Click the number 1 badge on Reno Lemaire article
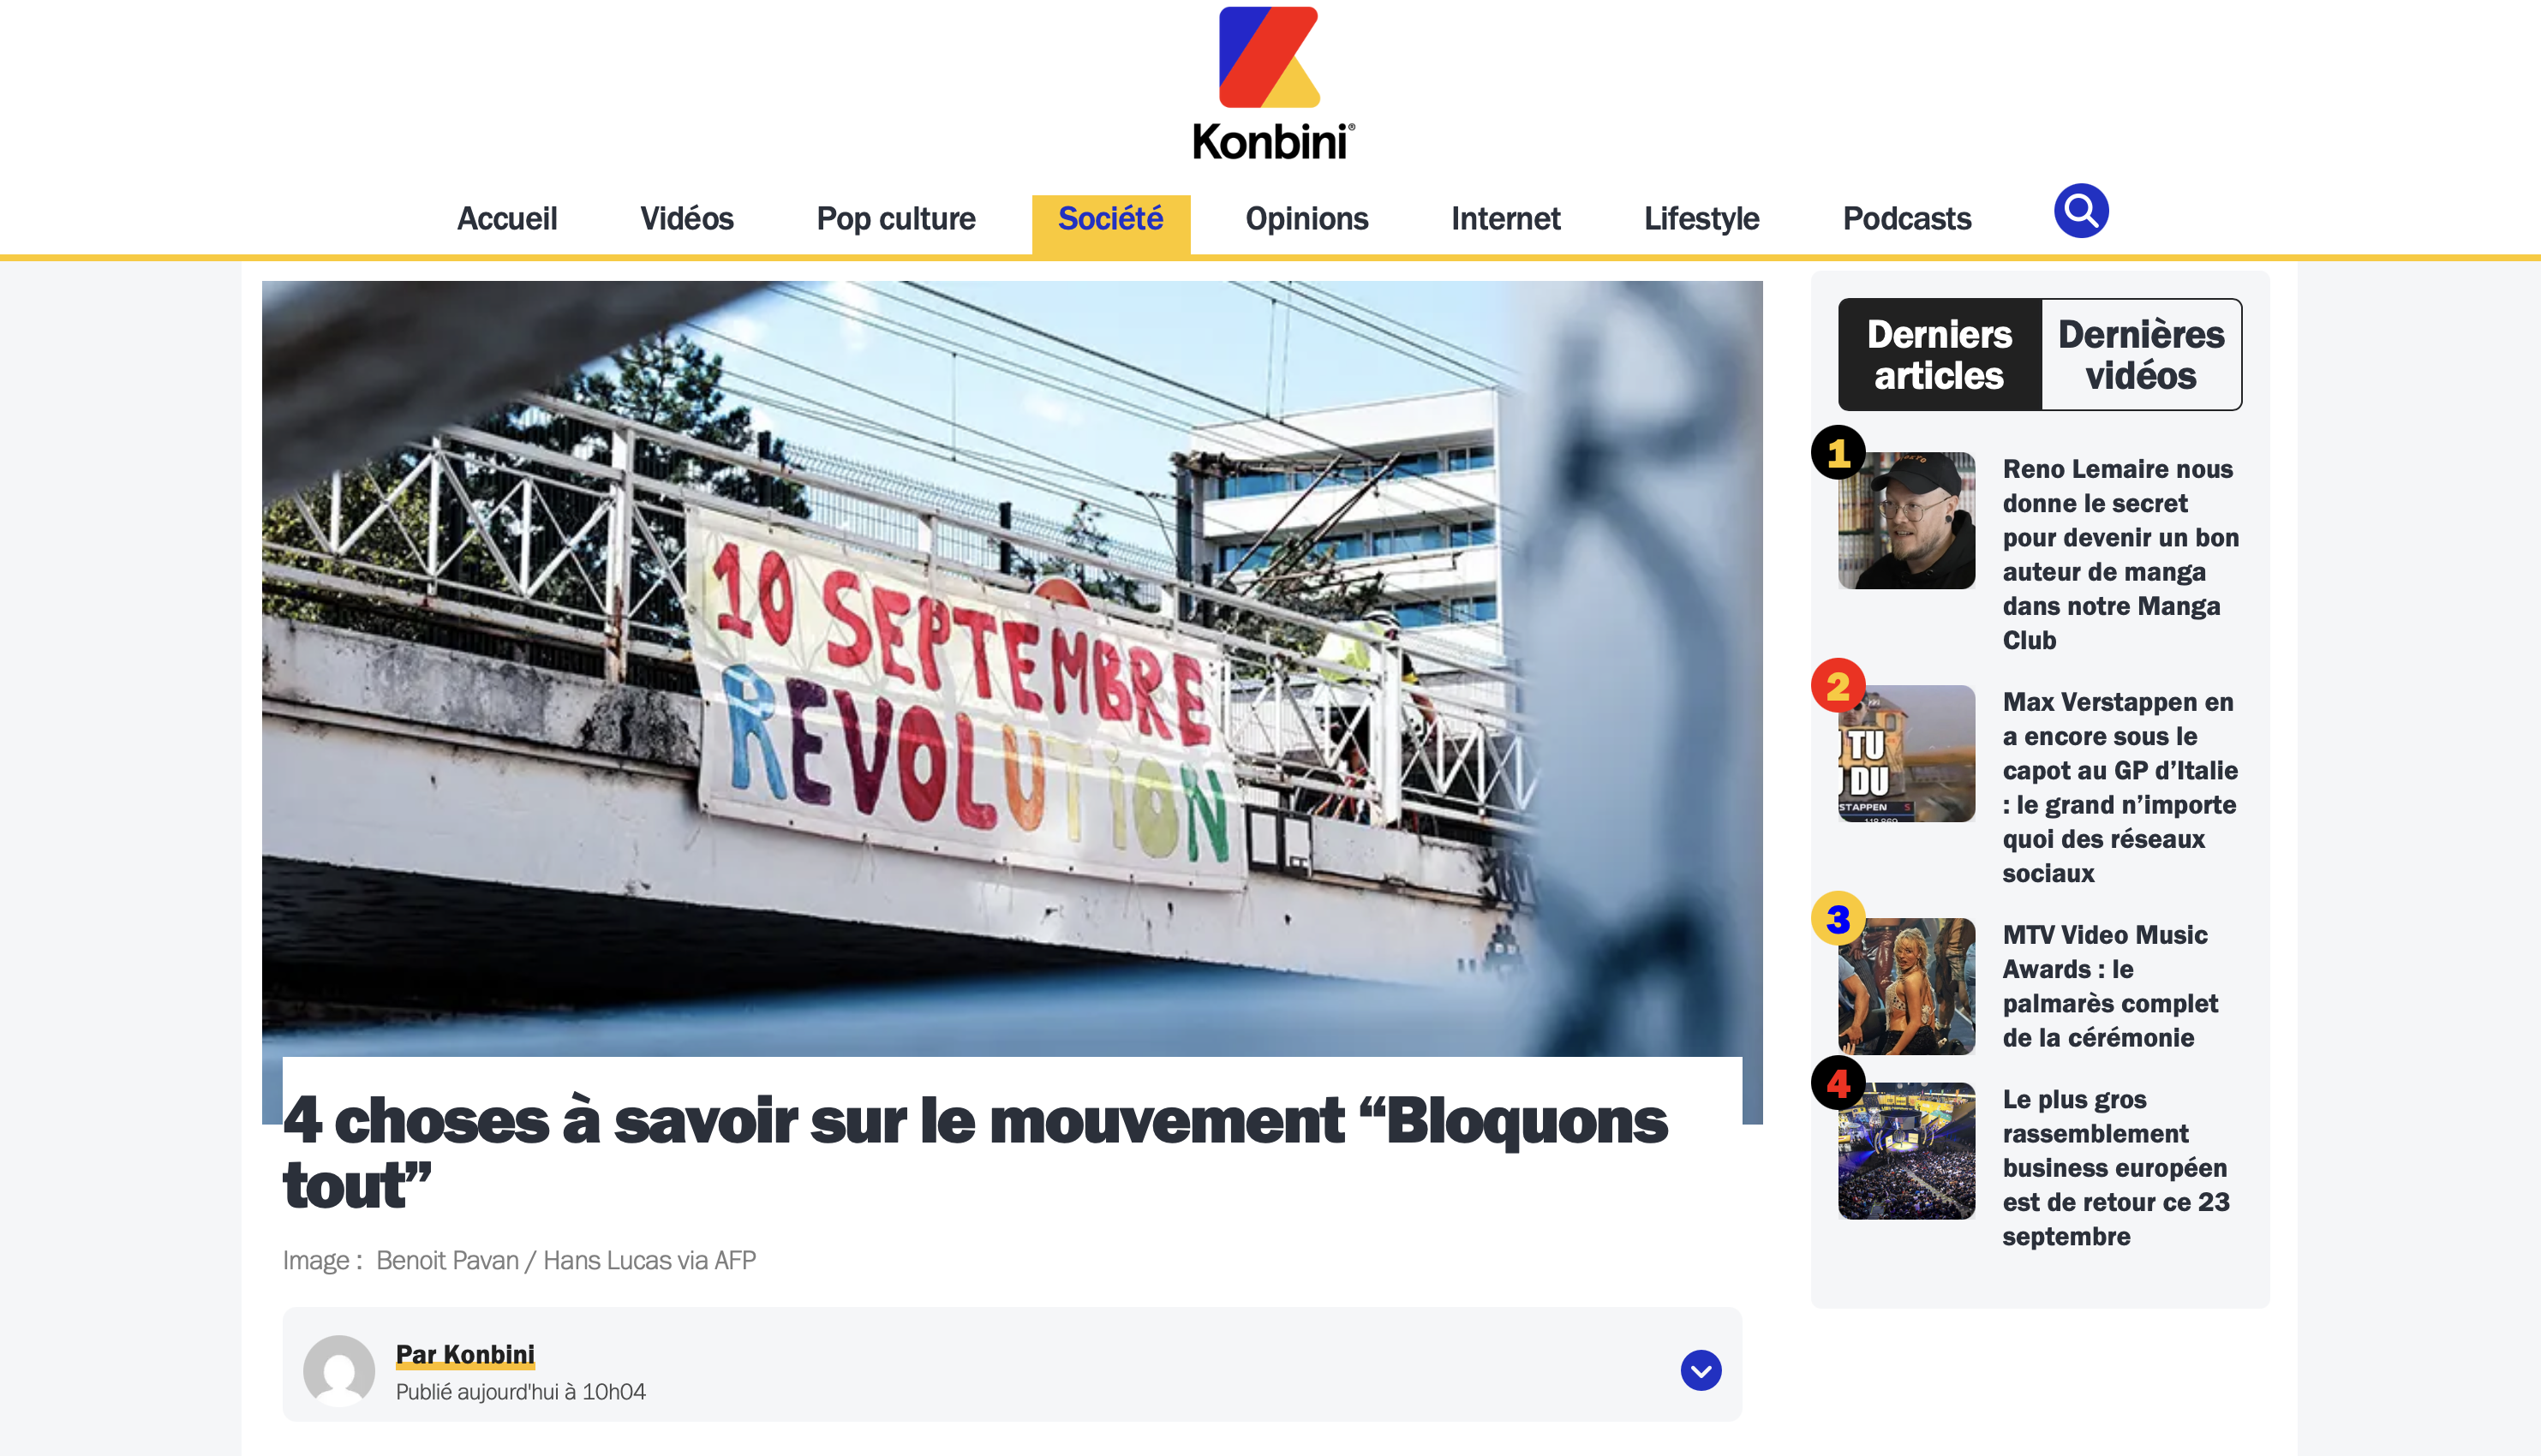This screenshot has width=2541, height=1456. click(1838, 453)
